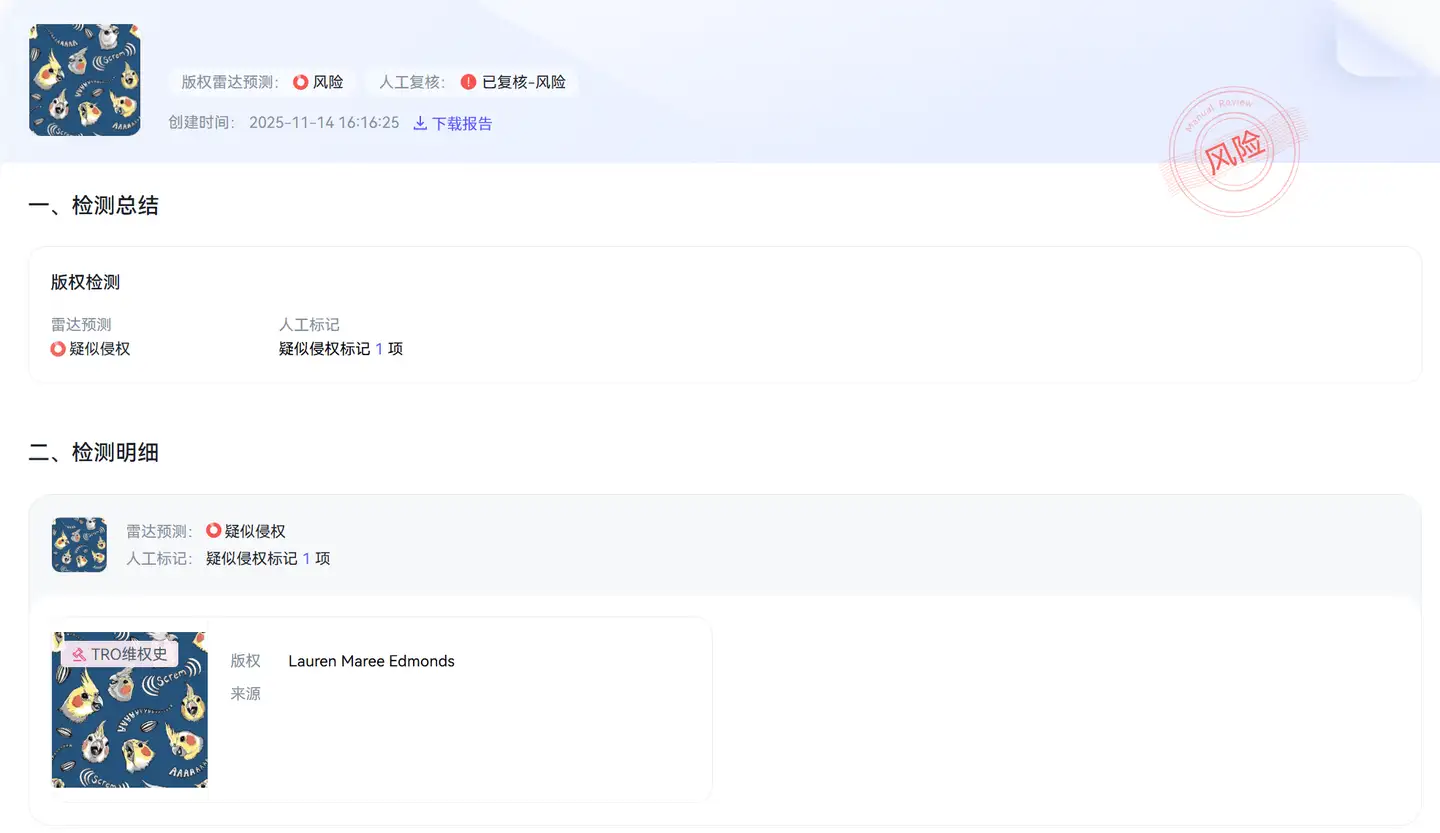
Task: Click the creation time 2025-11-14 16:16:25
Action: (324, 123)
